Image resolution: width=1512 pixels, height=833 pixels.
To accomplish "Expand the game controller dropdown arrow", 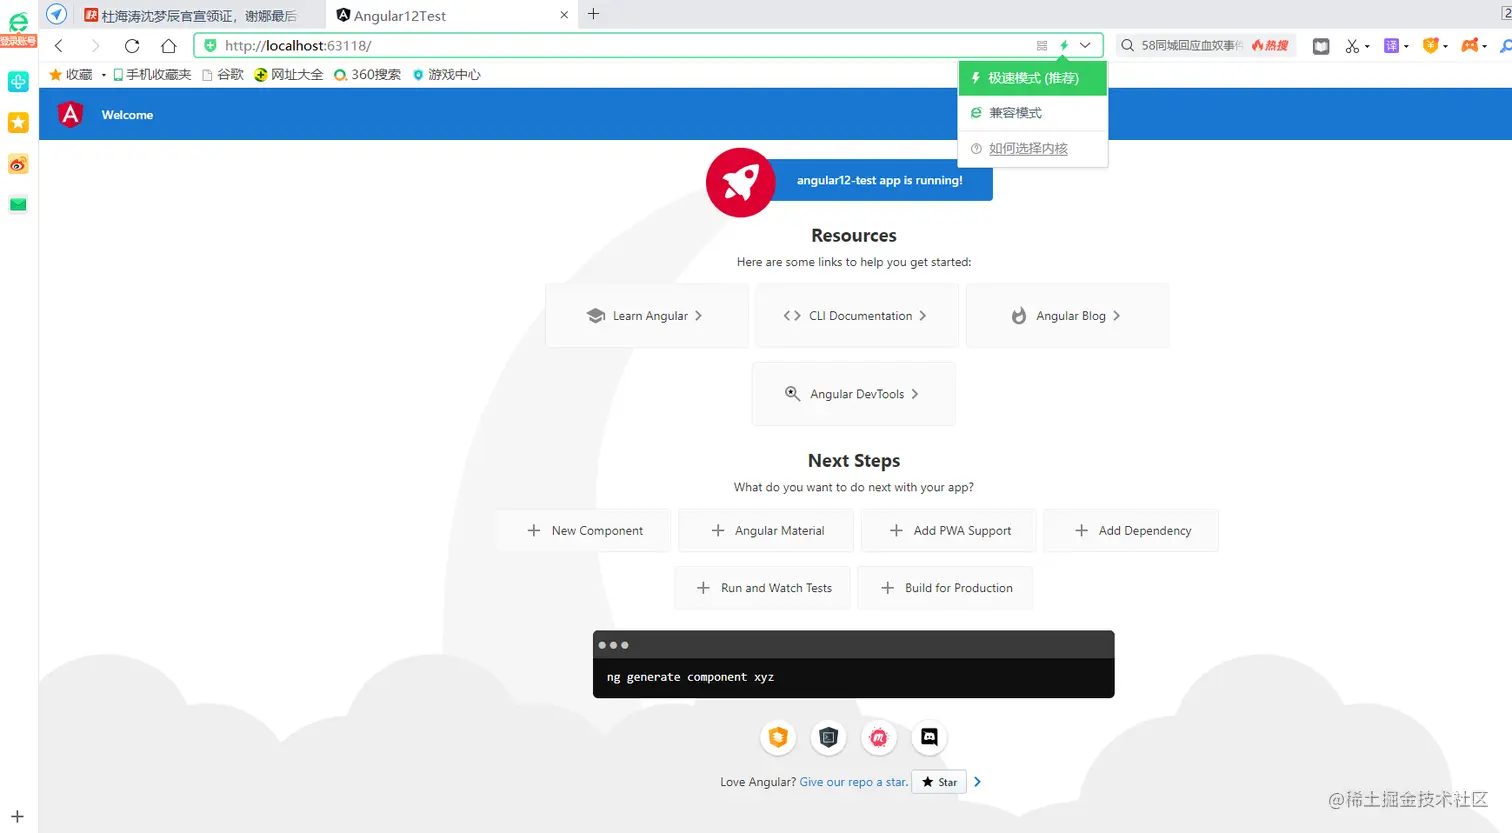I will (x=1484, y=47).
